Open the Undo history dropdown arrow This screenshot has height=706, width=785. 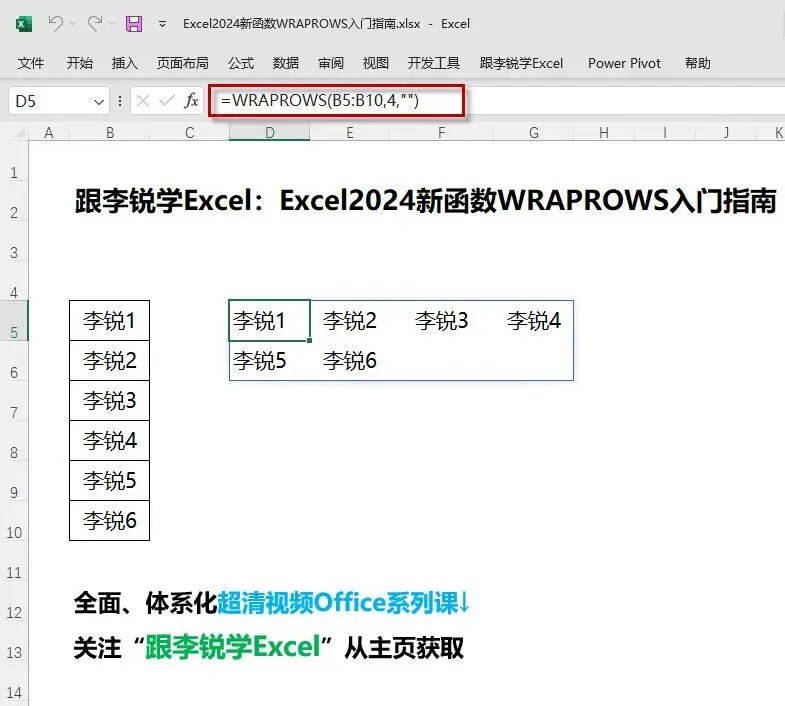[x=73, y=24]
